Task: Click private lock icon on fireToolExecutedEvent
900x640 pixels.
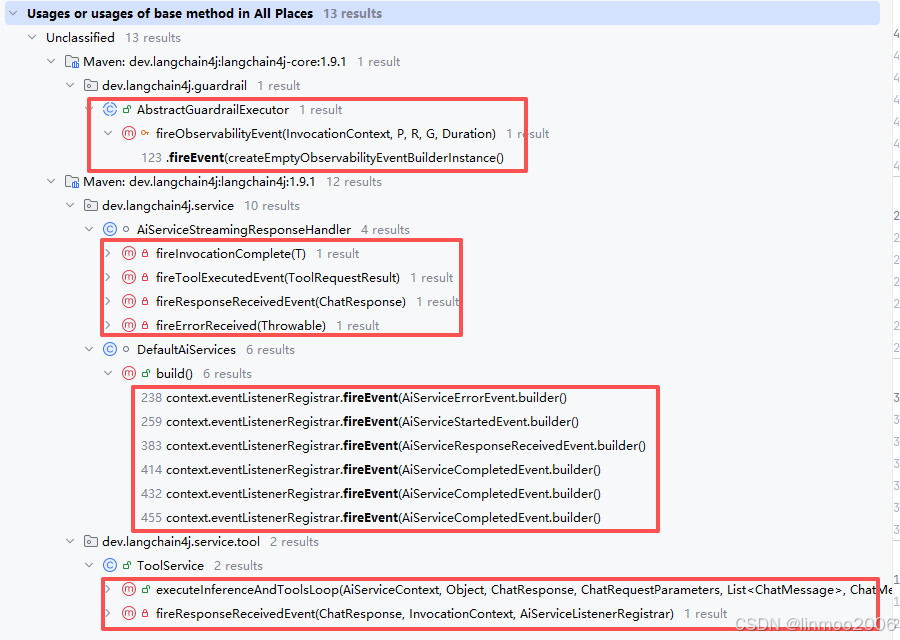Action: 145,277
